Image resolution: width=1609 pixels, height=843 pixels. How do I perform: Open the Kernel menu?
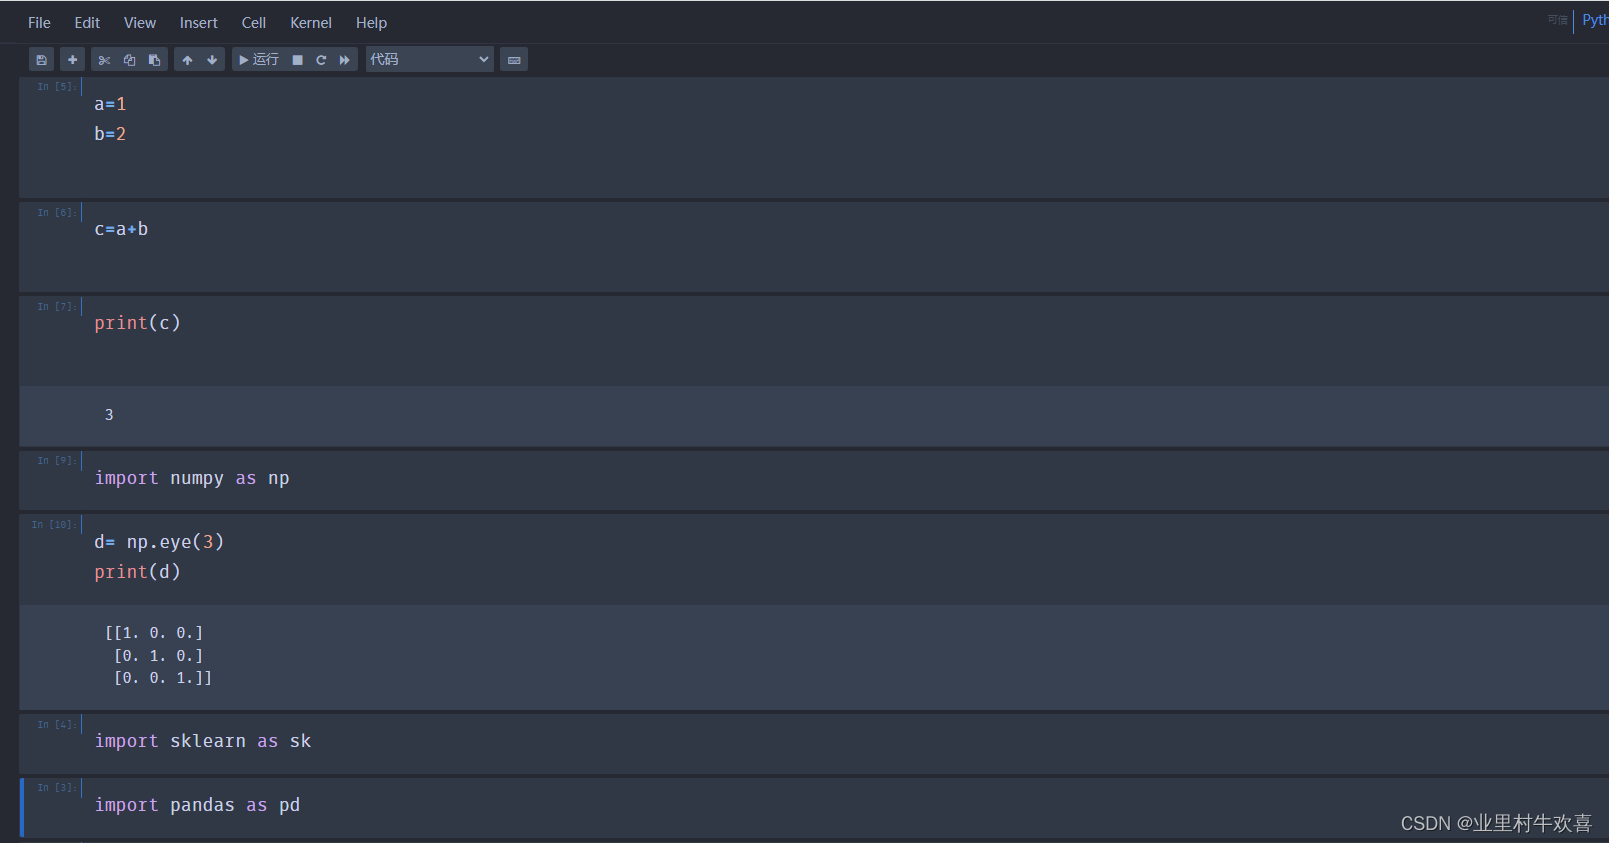[311, 23]
